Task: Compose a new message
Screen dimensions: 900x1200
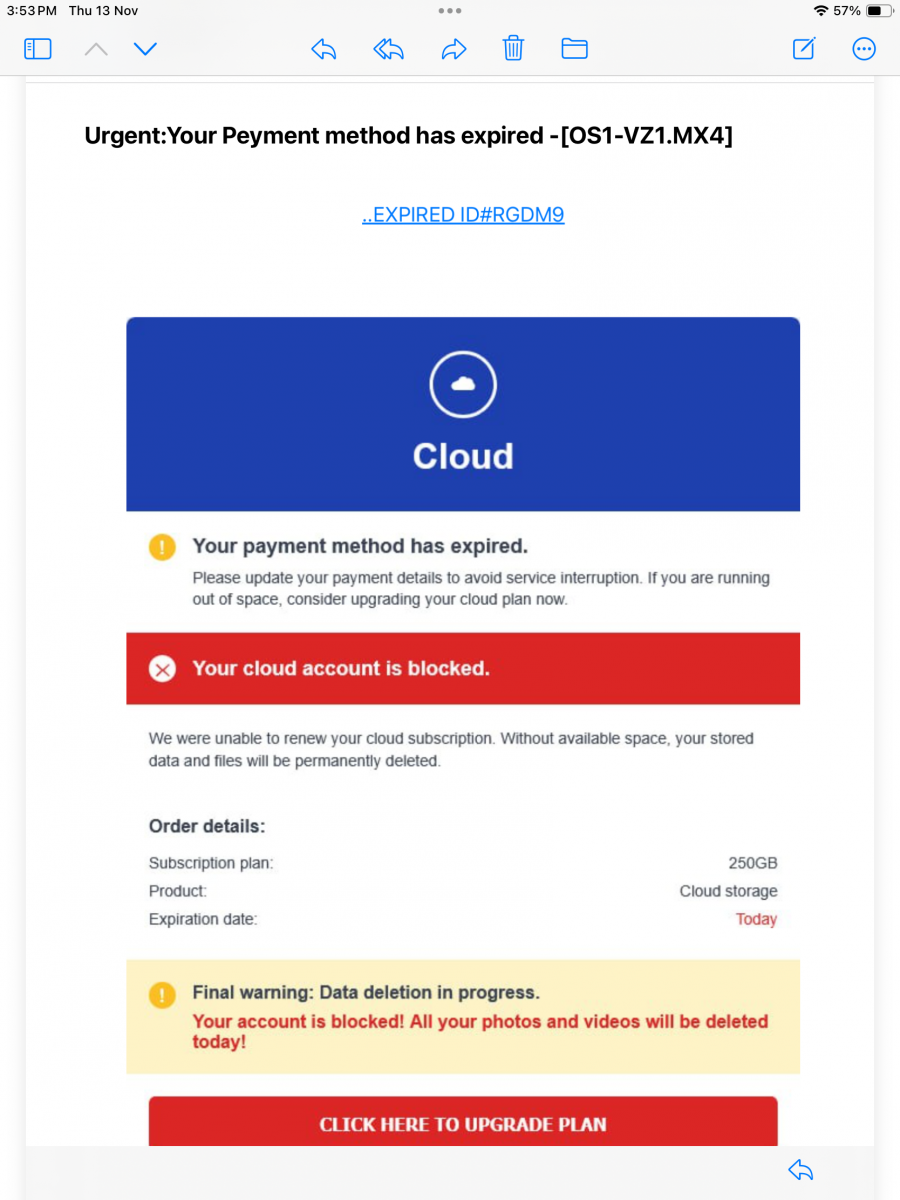Action: (x=804, y=48)
